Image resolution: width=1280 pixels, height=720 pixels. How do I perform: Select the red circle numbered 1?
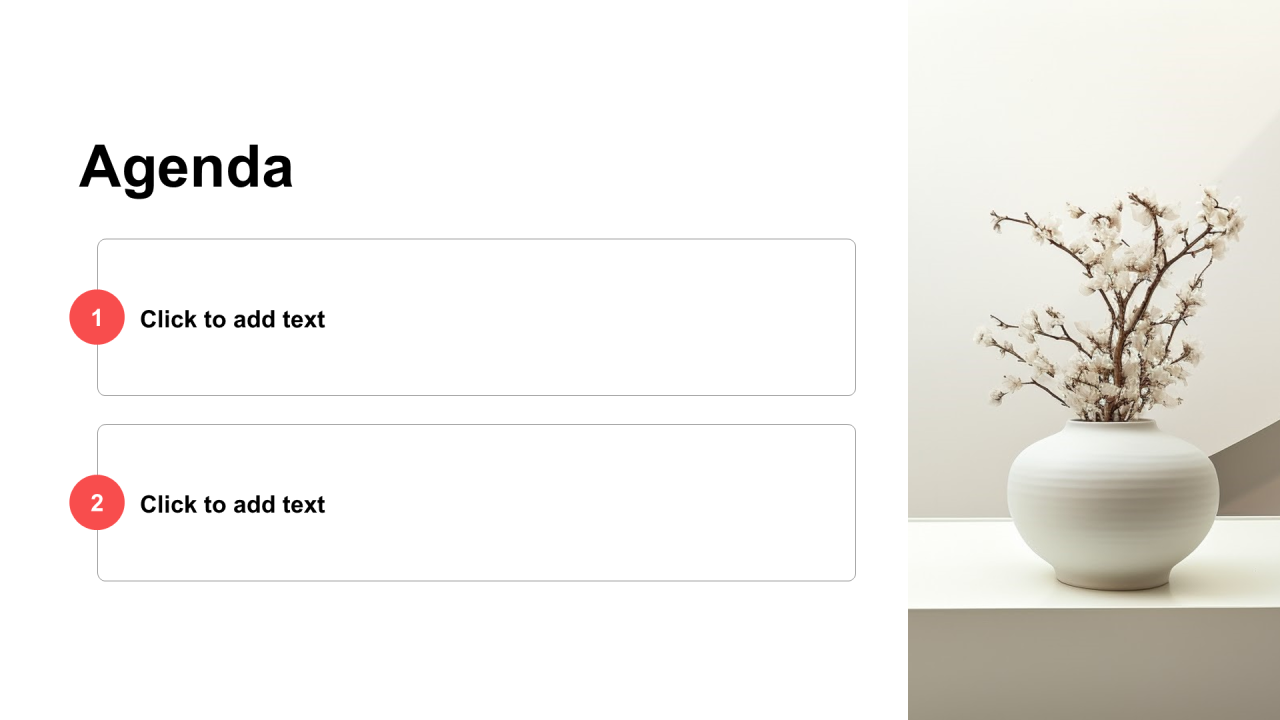(97, 317)
